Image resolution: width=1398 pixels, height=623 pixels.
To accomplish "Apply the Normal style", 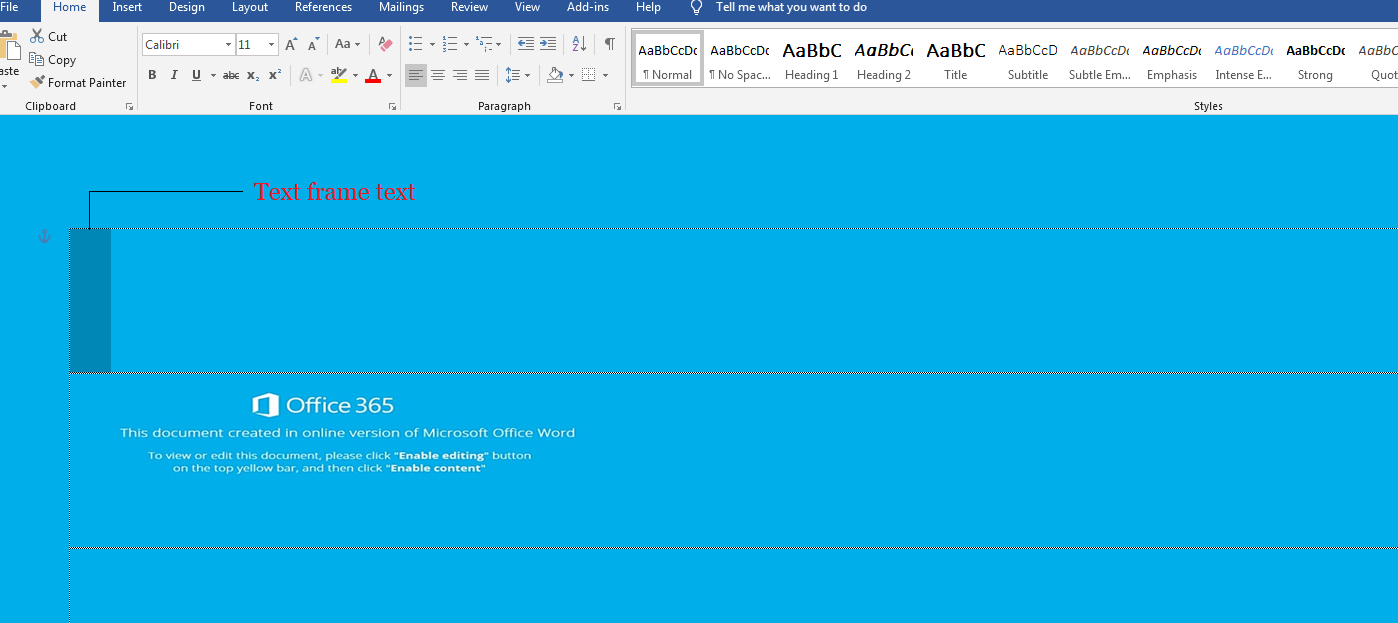I will click(x=668, y=59).
